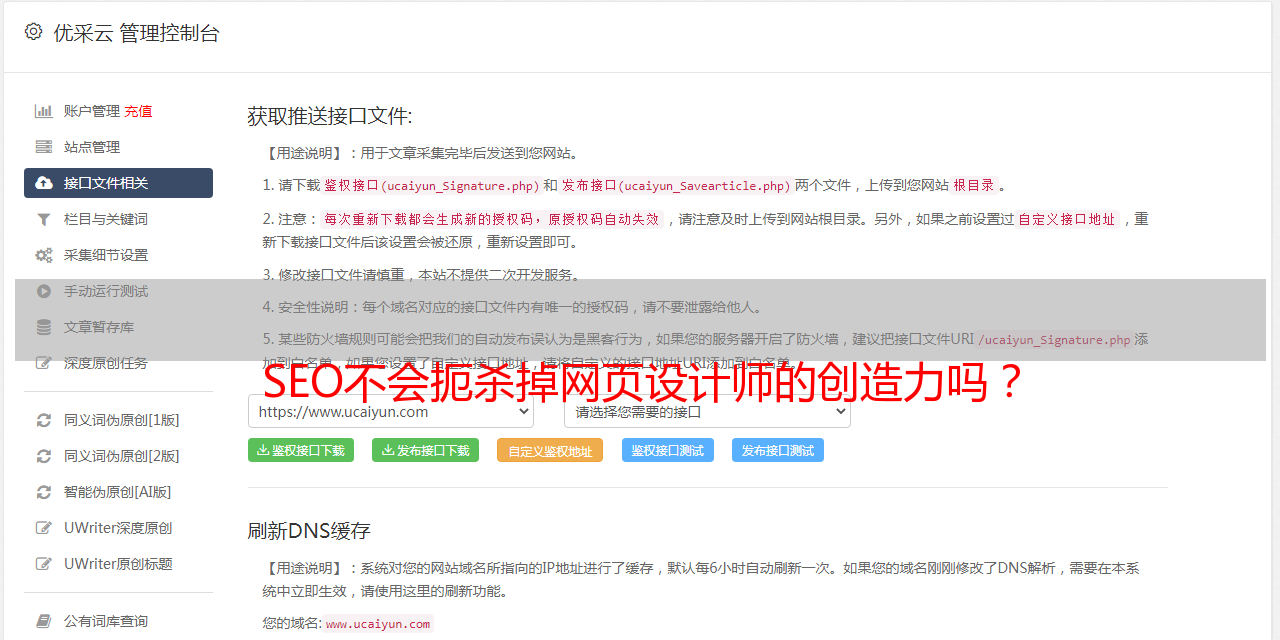Click the gear icon beside 优采云 管理控制台
The width and height of the screenshot is (1280, 640).
(x=33, y=32)
